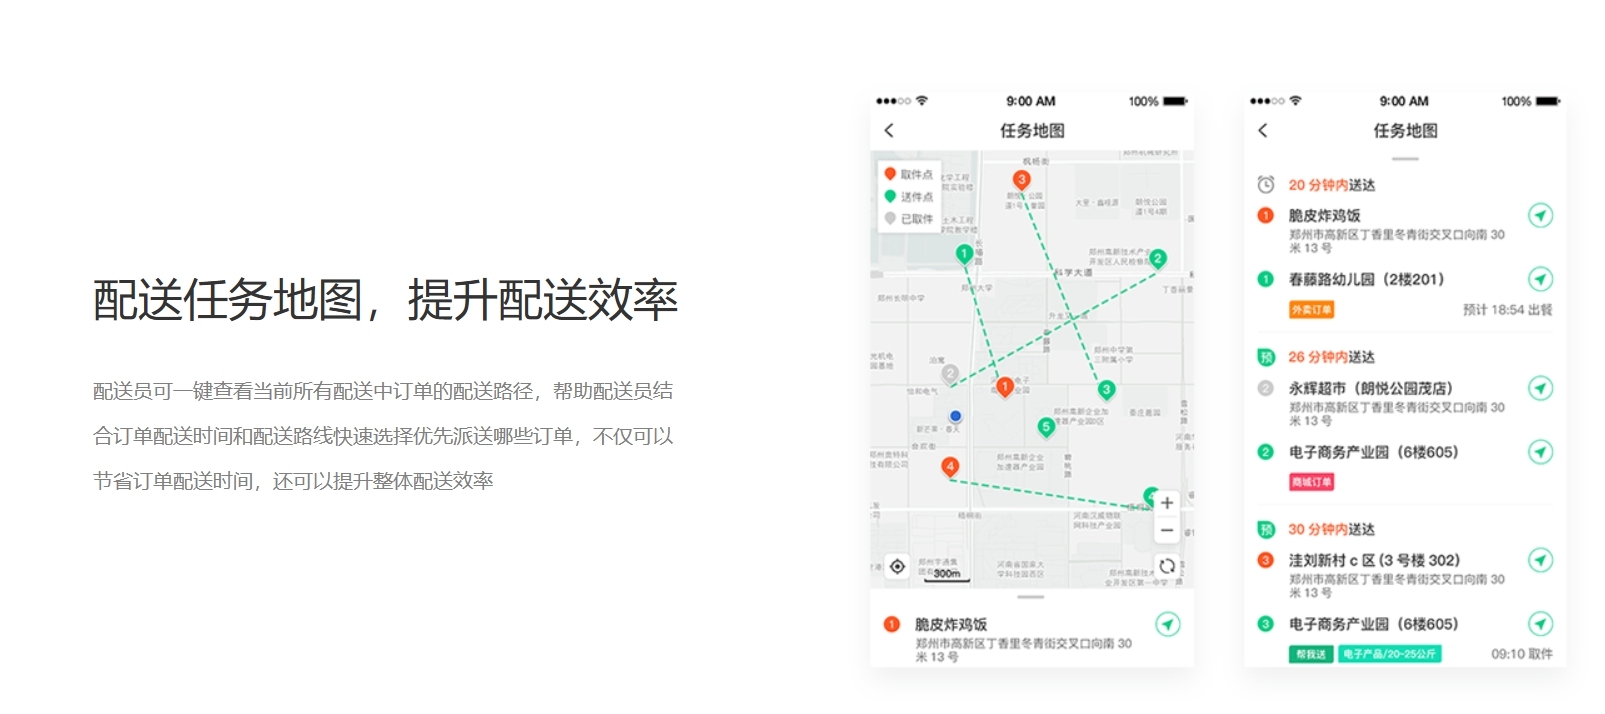The image size is (1605, 714).
Task: Refresh the map with the reload icon
Action: [x=1166, y=566]
